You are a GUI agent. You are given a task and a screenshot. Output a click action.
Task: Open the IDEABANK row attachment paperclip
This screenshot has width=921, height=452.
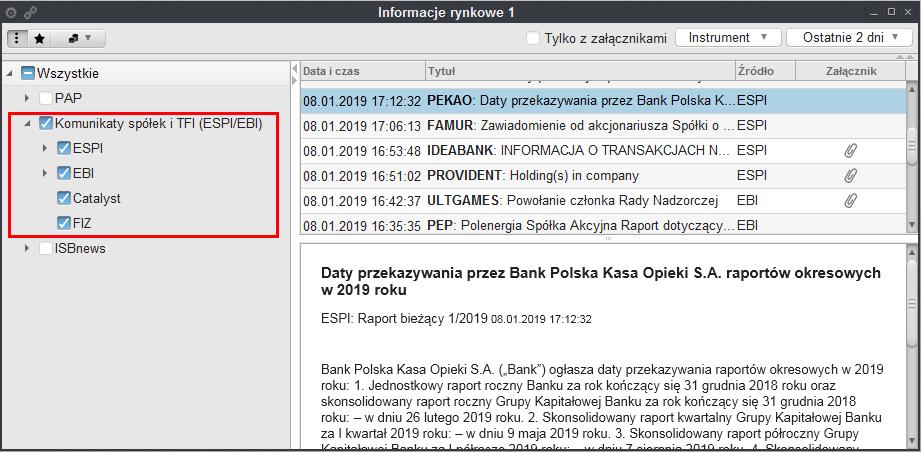tap(850, 151)
